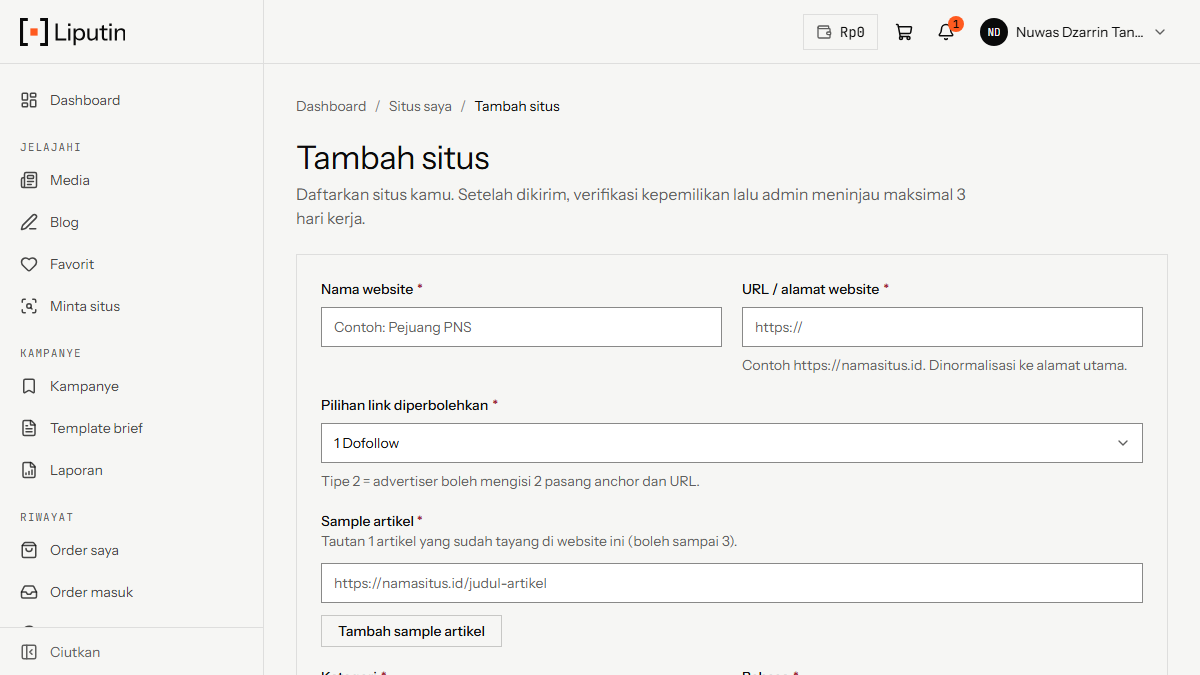Click the KAMPANYE section header

[x=50, y=353]
